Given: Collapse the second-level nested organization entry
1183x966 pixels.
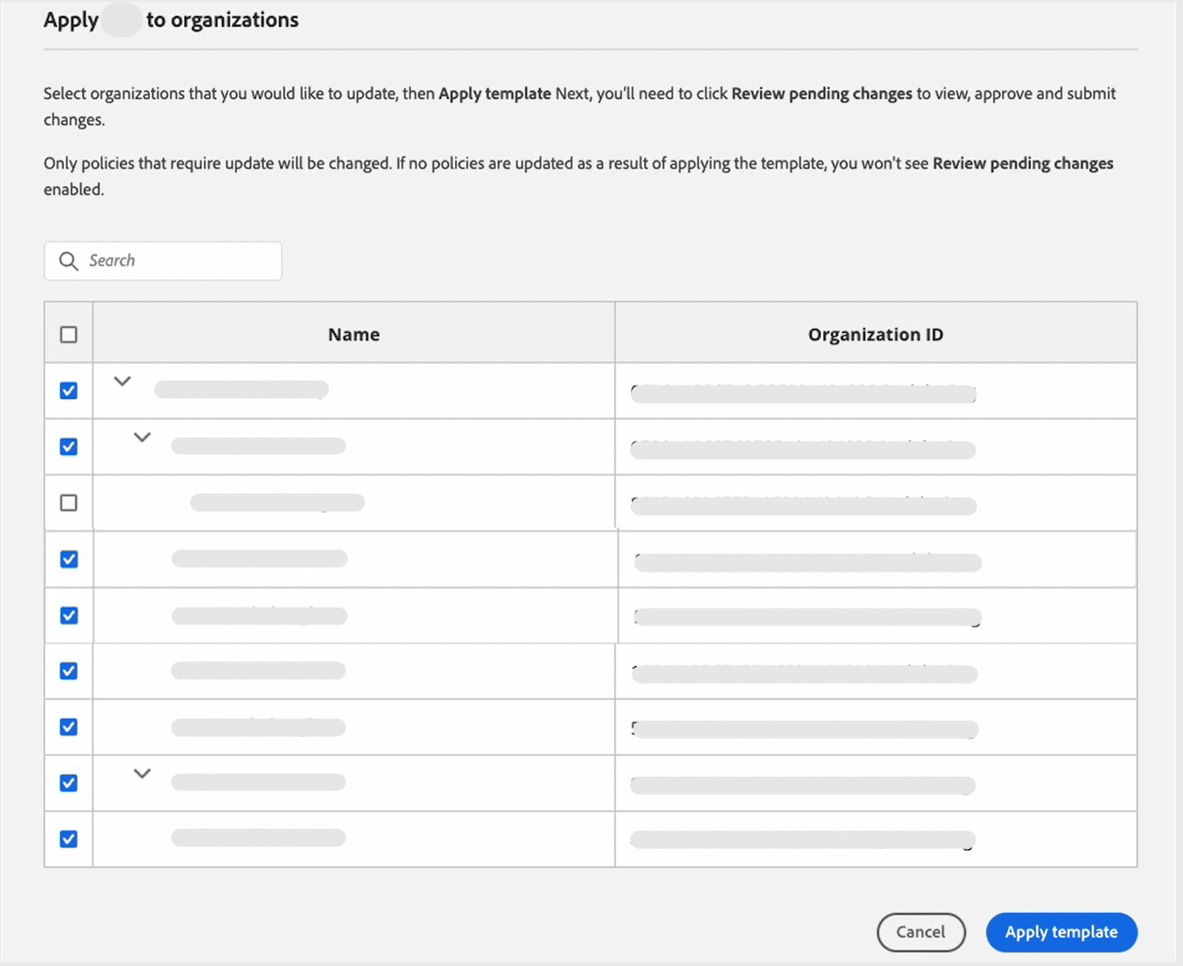Looking at the screenshot, I should [x=142, y=437].
